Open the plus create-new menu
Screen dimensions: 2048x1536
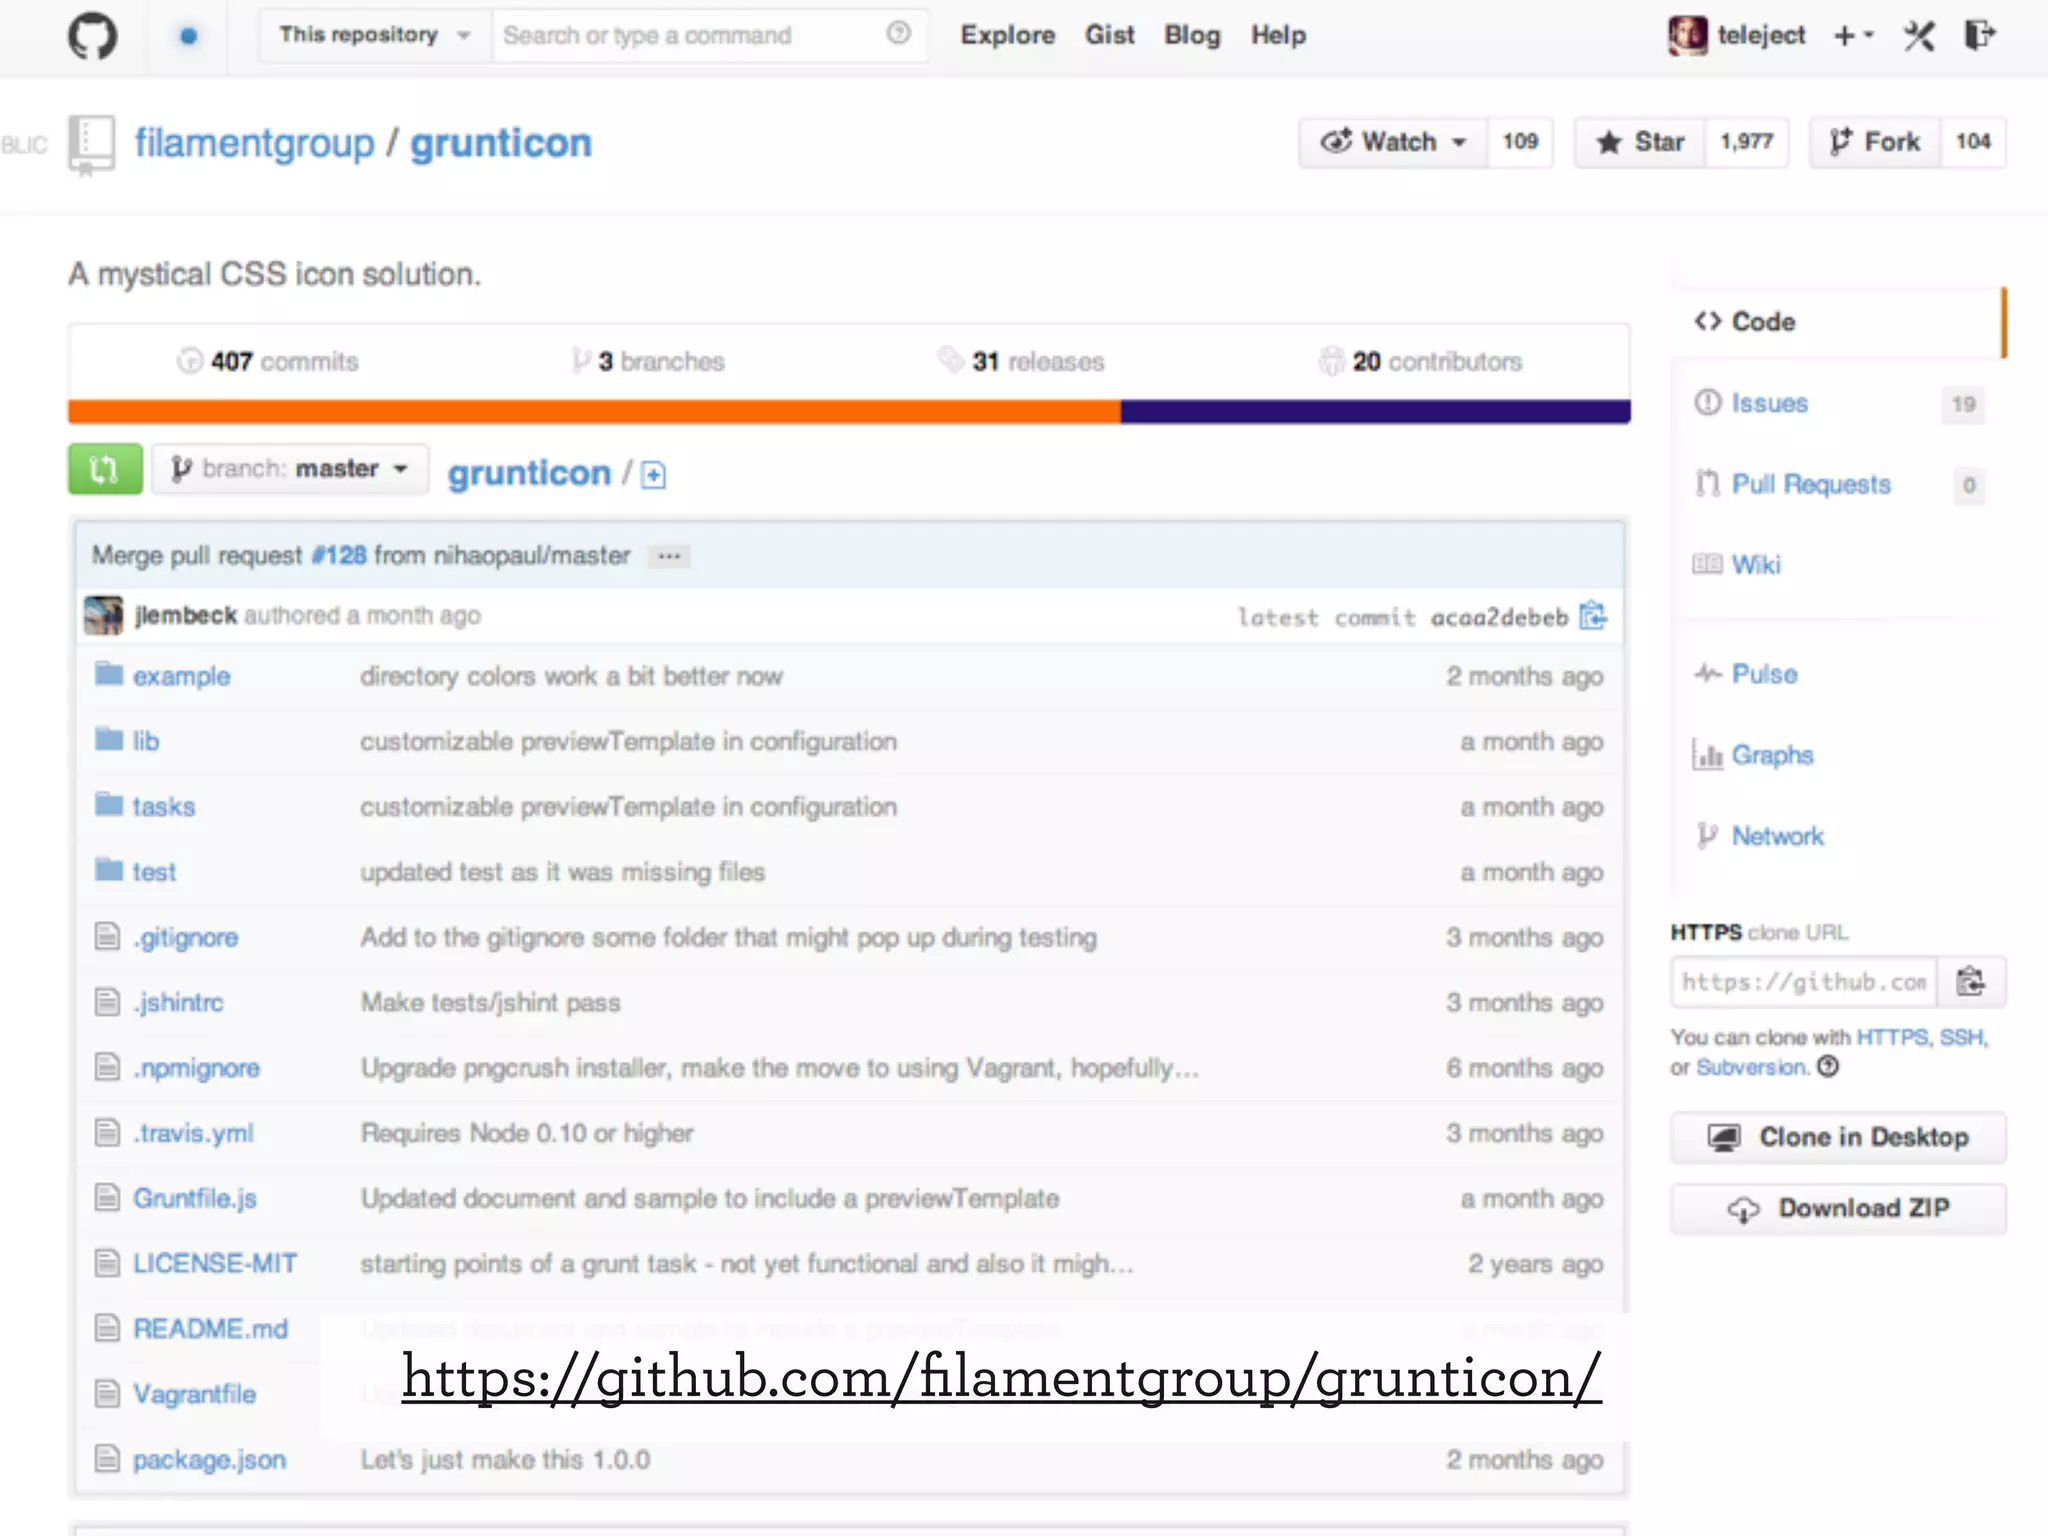tap(1853, 36)
